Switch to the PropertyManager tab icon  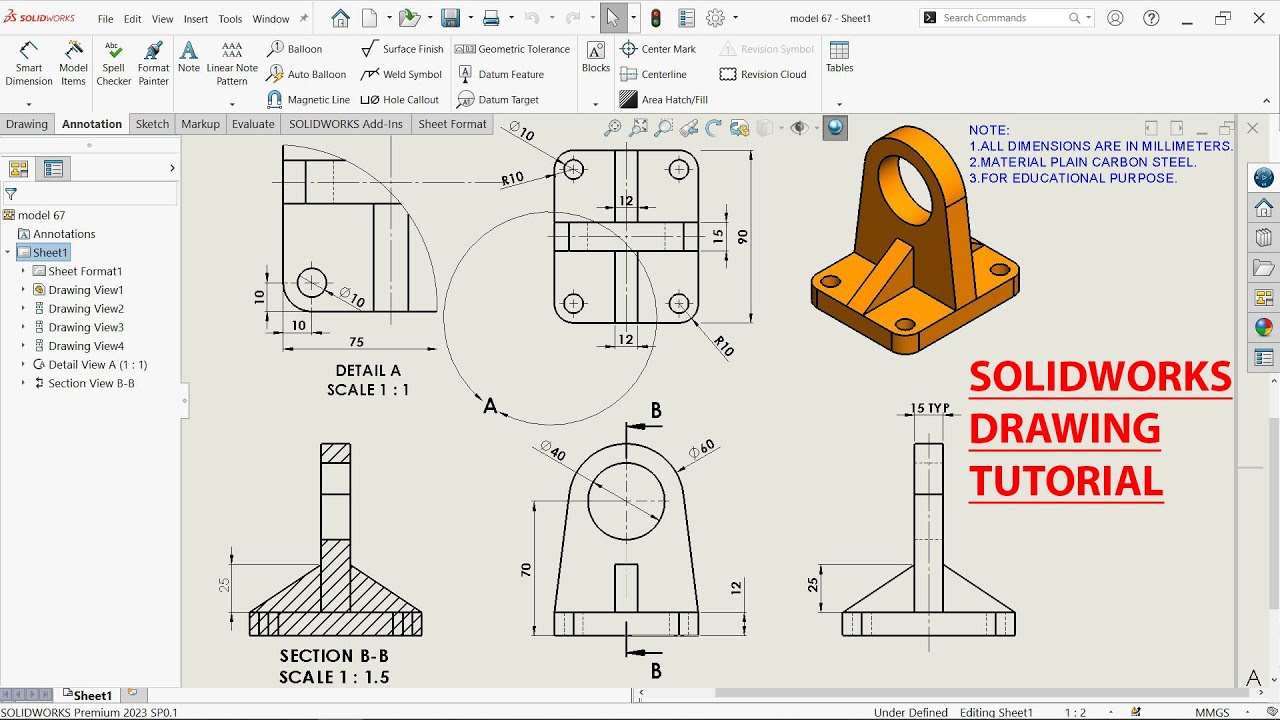tap(53, 169)
